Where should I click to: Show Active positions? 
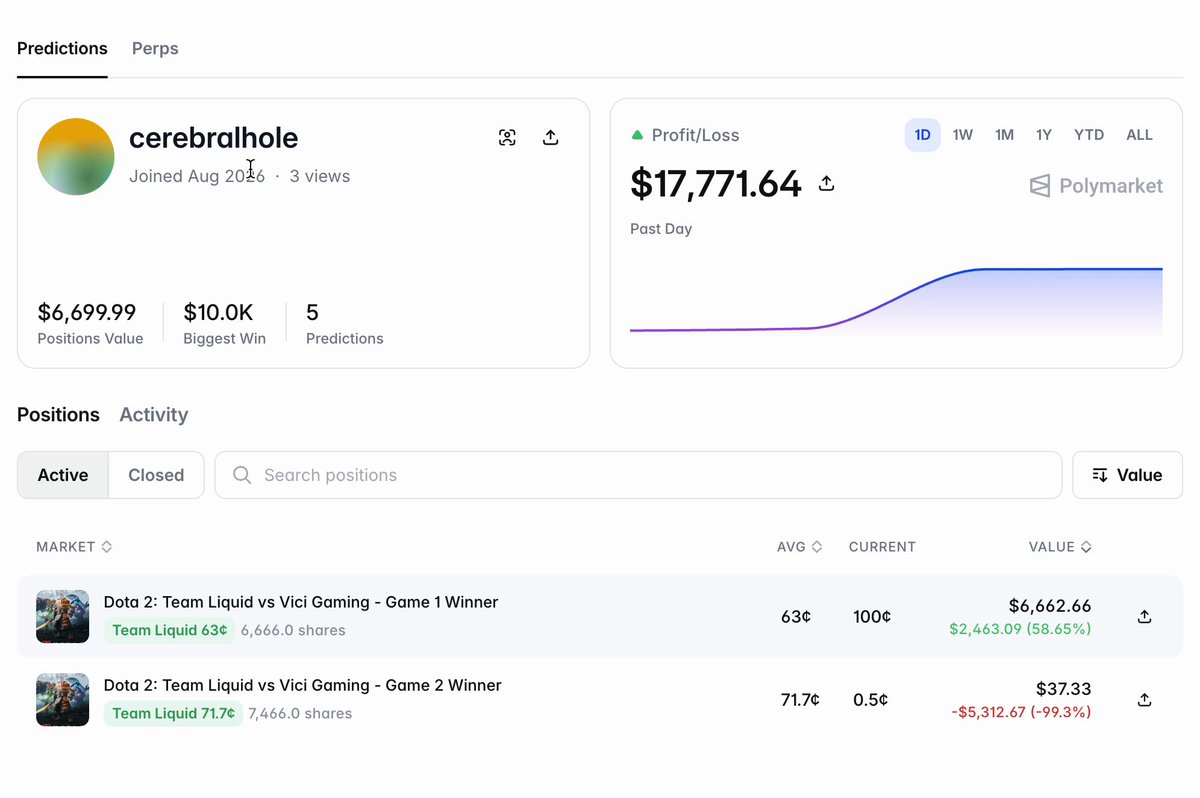coord(63,475)
